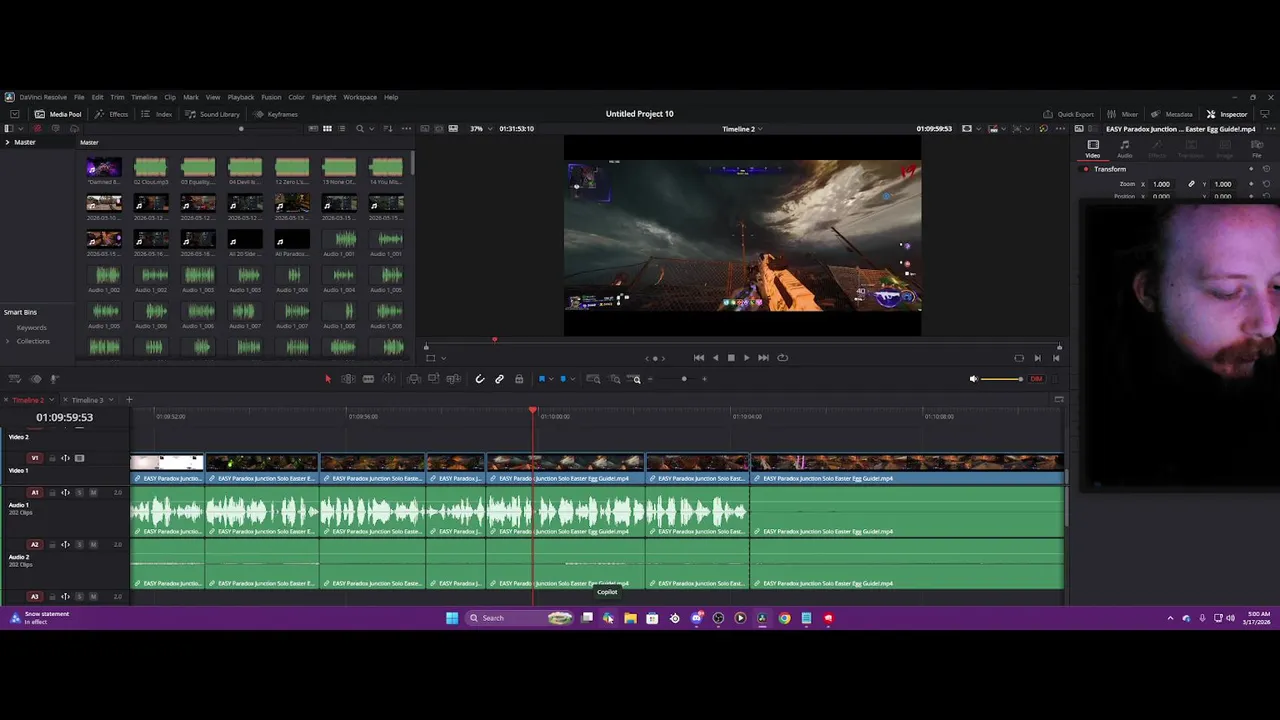This screenshot has height=720, width=1280.
Task: Show the Metadata panel
Action: click(1172, 114)
